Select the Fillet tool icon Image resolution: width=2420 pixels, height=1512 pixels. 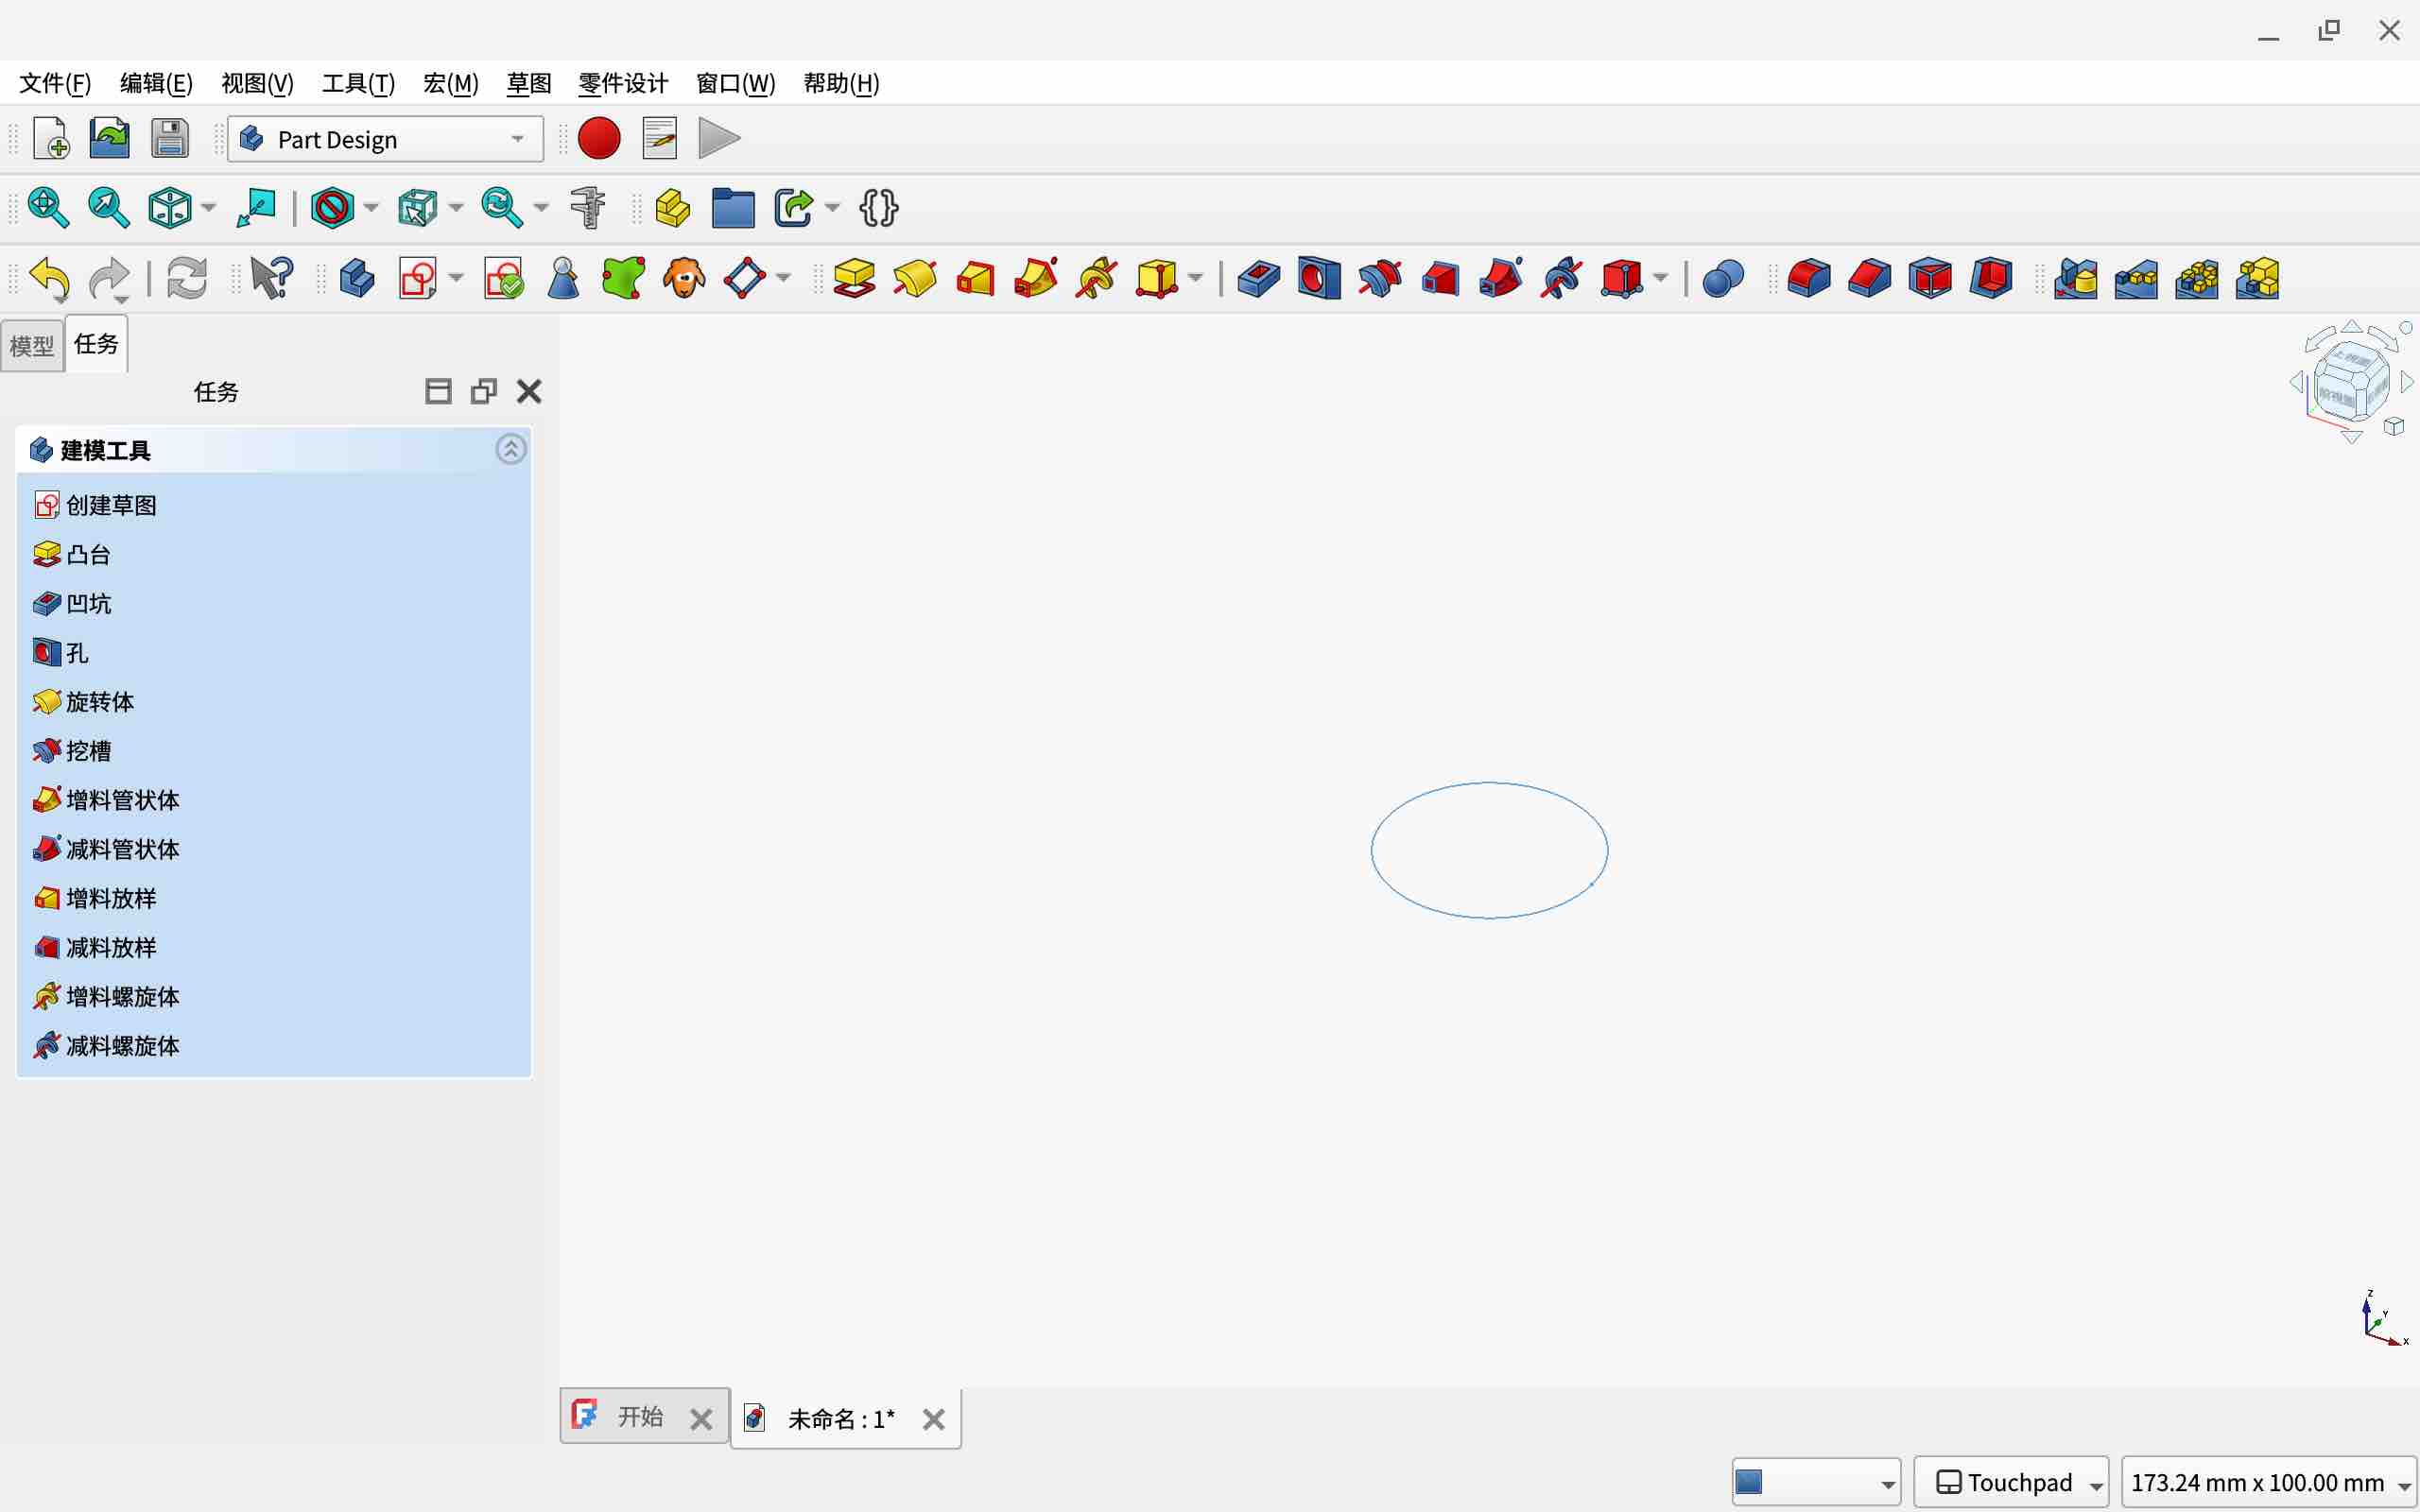[x=1808, y=278]
